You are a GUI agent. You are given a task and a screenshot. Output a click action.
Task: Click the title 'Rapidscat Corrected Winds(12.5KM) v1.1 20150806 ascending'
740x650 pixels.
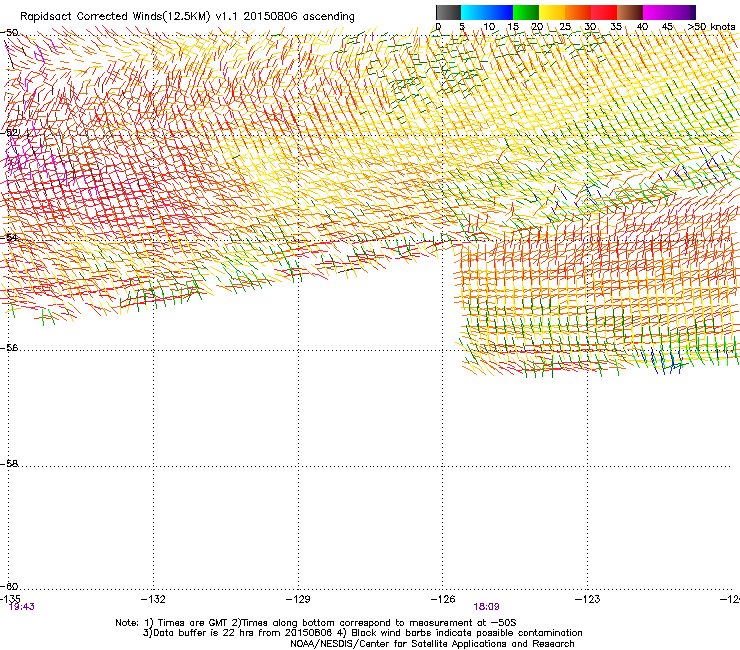[x=187, y=17]
